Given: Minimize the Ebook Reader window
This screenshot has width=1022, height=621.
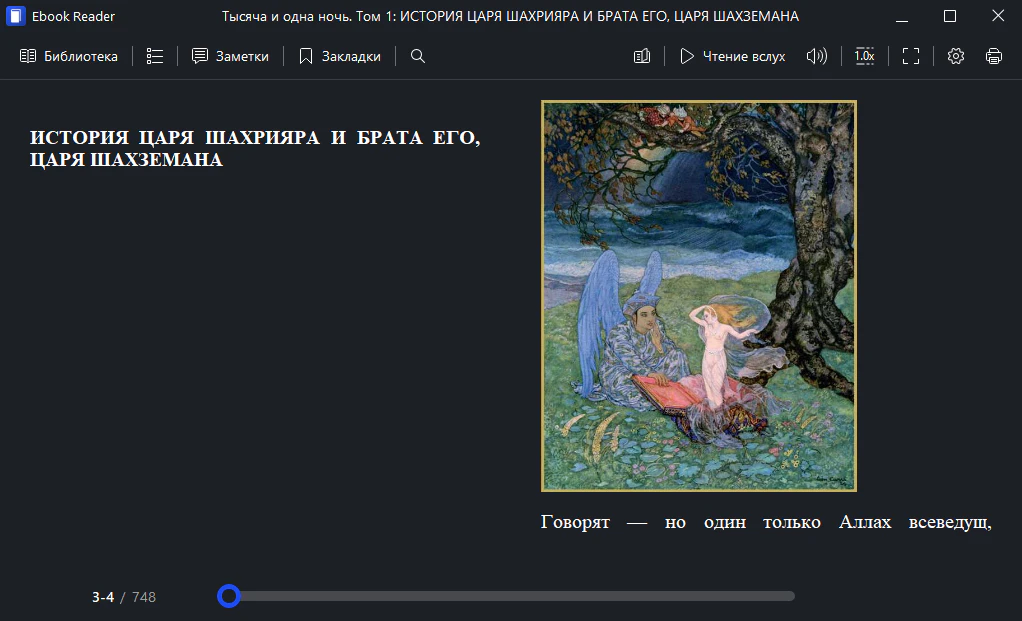Looking at the screenshot, I should [904, 16].
